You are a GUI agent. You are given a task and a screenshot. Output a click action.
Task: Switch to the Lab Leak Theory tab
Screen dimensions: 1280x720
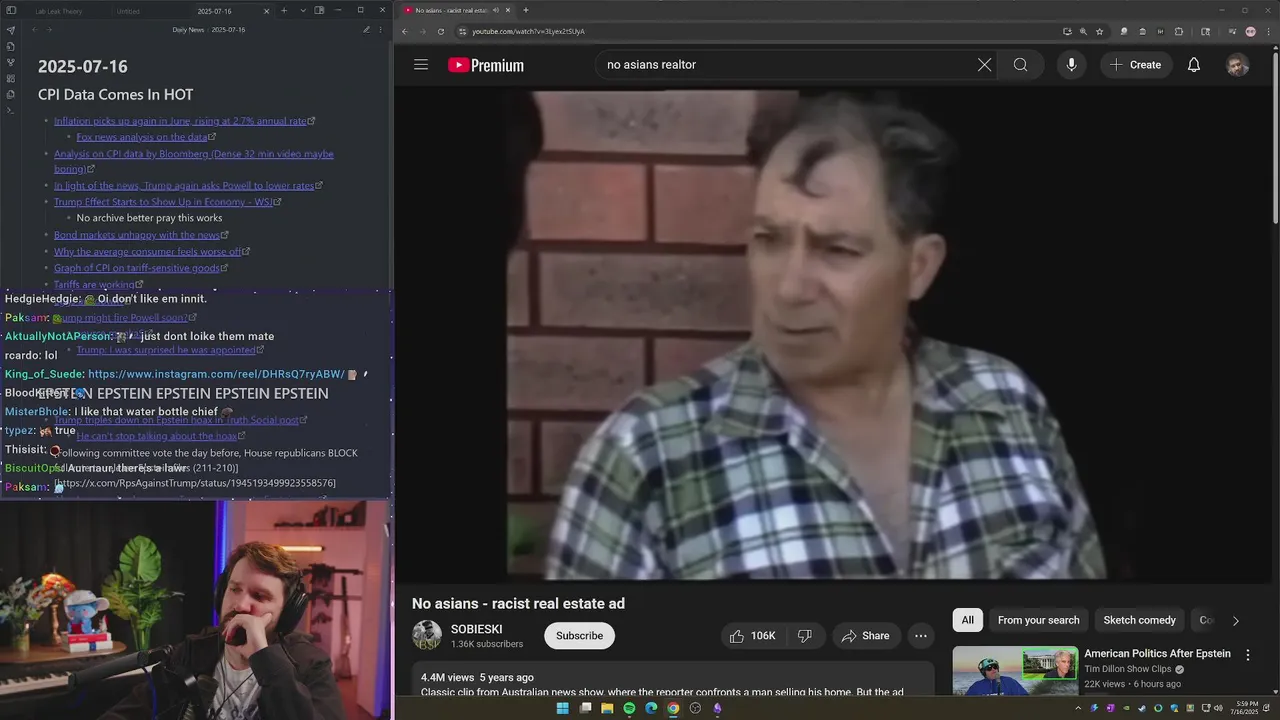click(x=59, y=11)
